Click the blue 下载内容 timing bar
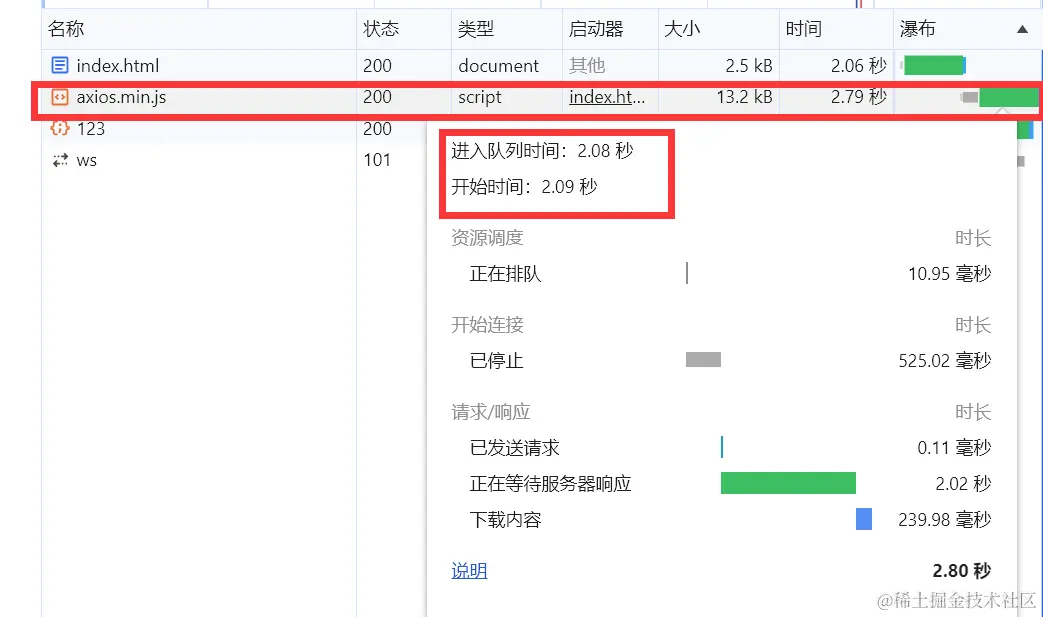This screenshot has width=1043, height=617. point(864,519)
